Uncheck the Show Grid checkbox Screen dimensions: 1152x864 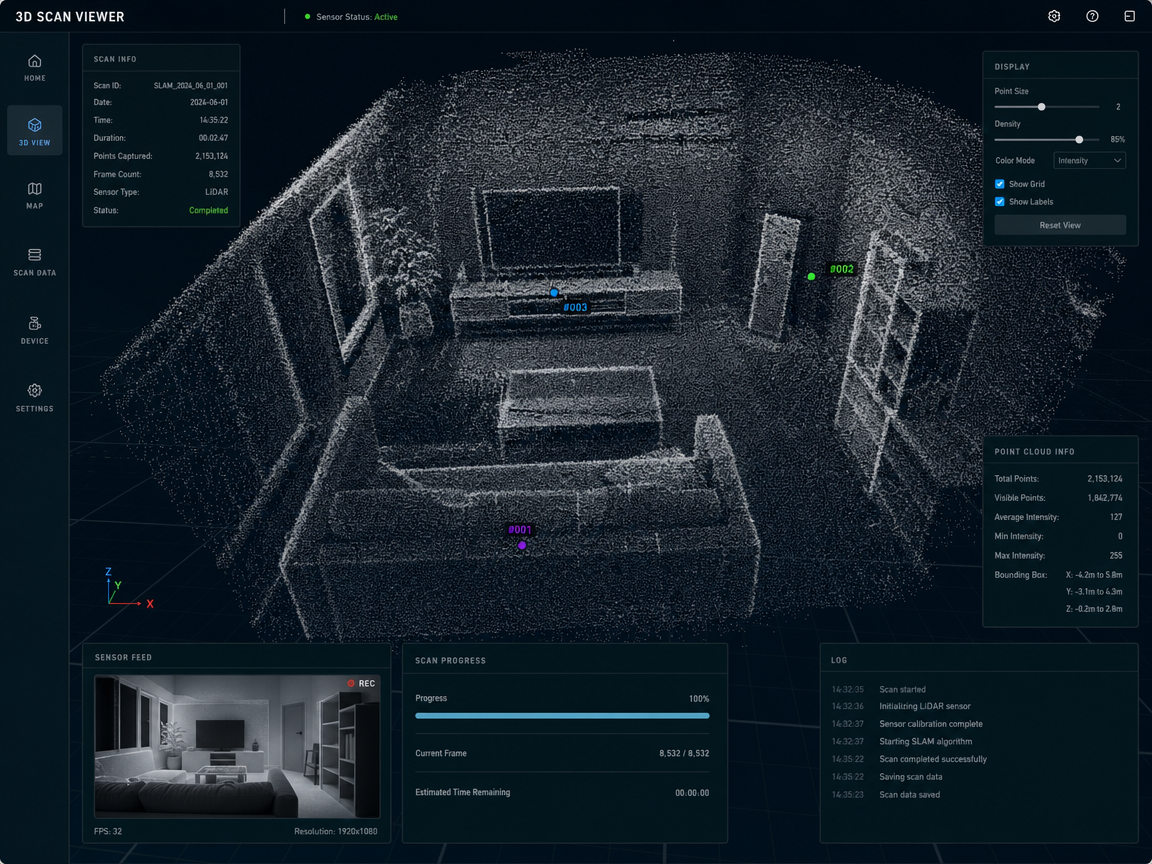point(999,184)
